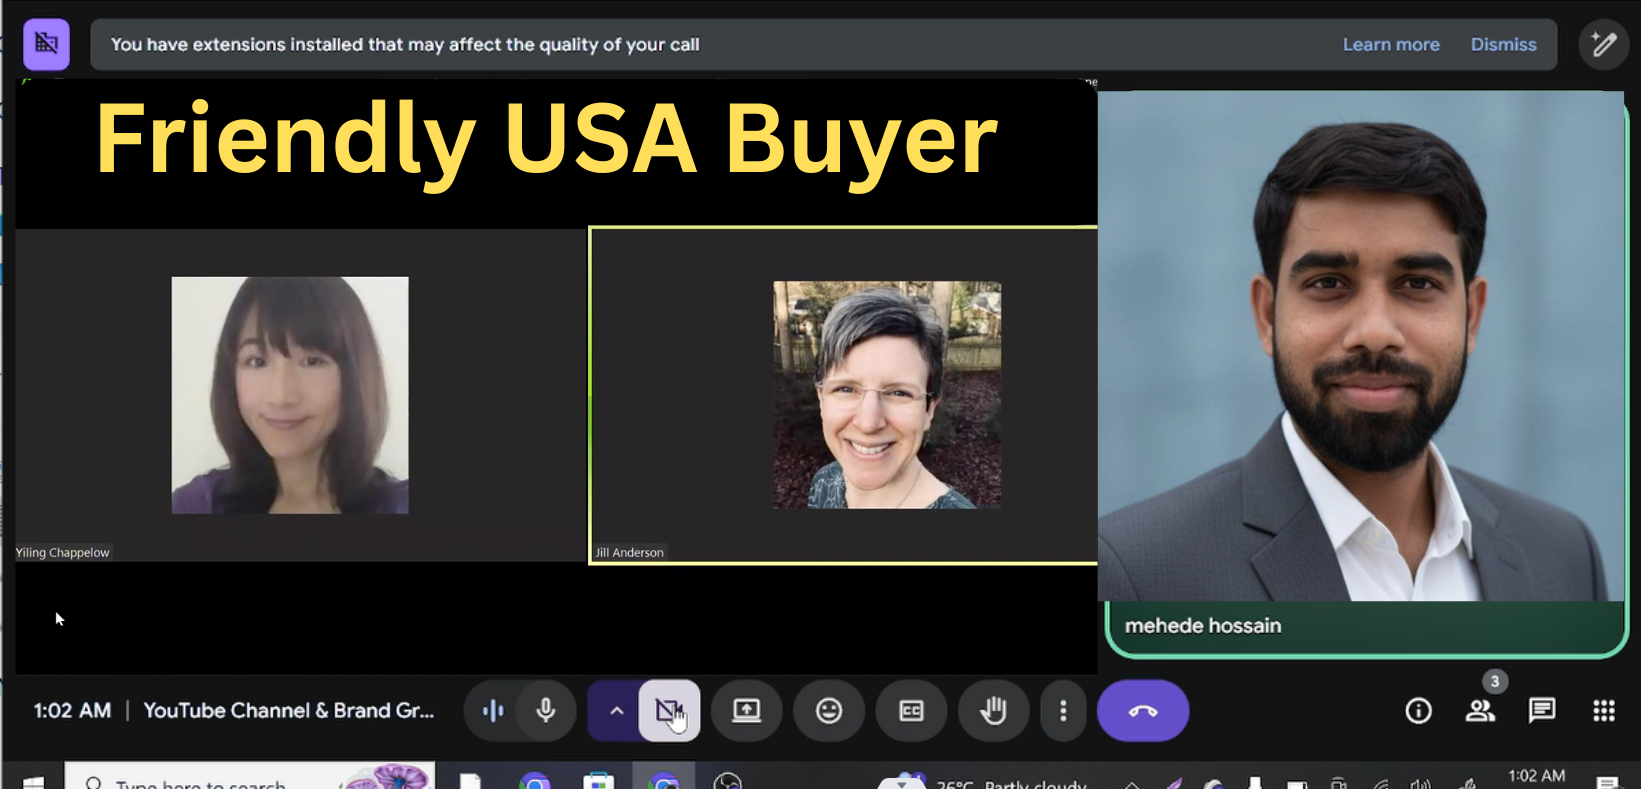
Task: Open the emoji reactions picker
Action: pyautogui.click(x=829, y=711)
